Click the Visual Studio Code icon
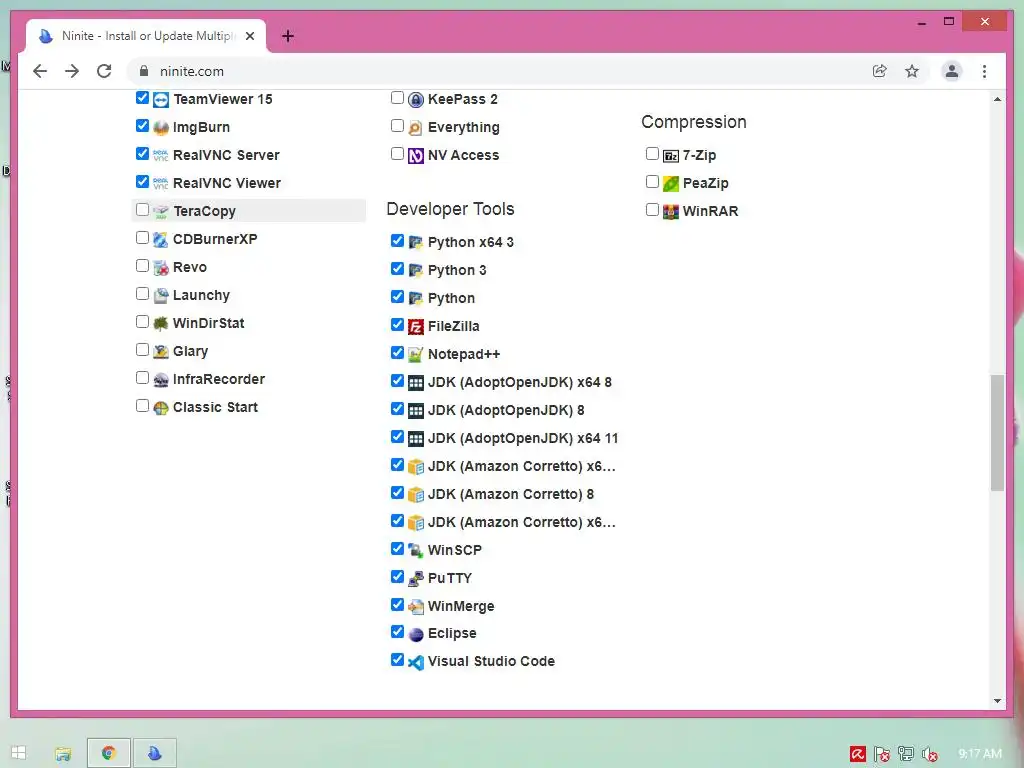 416,662
